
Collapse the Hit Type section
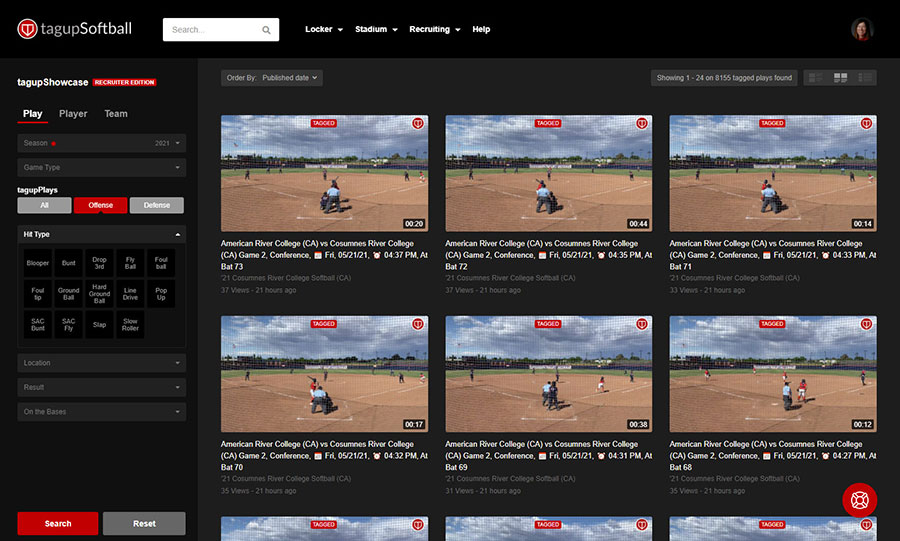coord(102,234)
